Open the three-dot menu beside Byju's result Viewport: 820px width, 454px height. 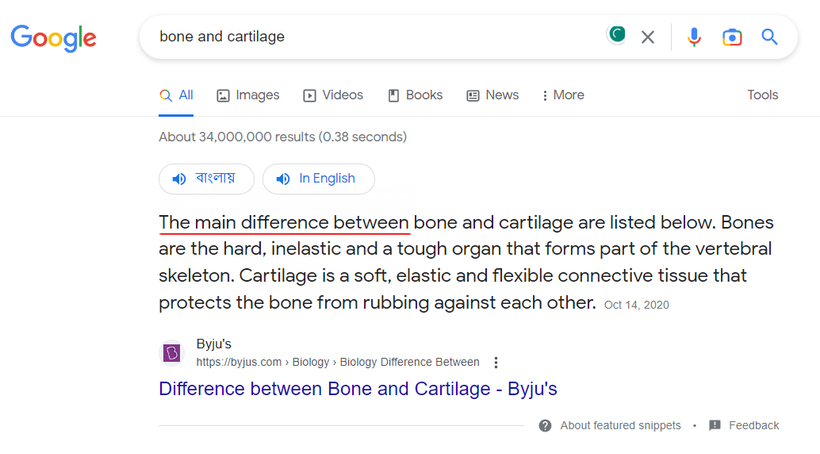[x=496, y=362]
